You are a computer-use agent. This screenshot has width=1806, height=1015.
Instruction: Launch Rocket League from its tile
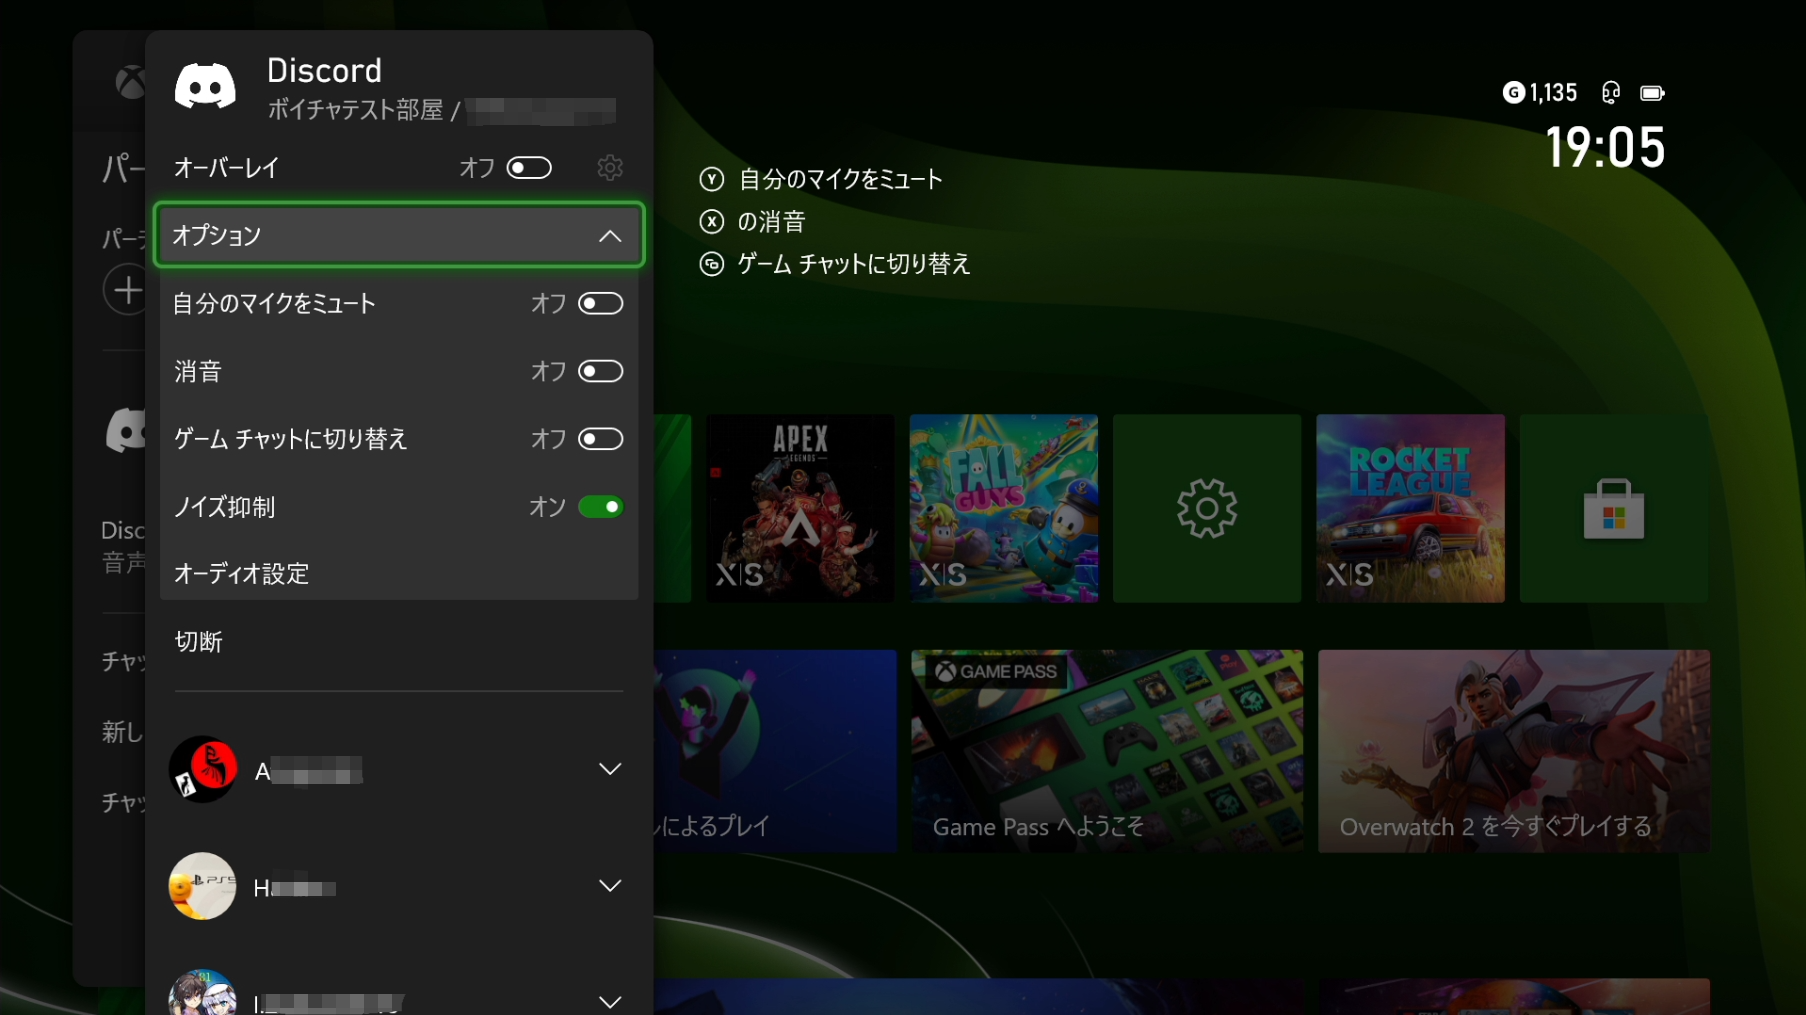1410,508
